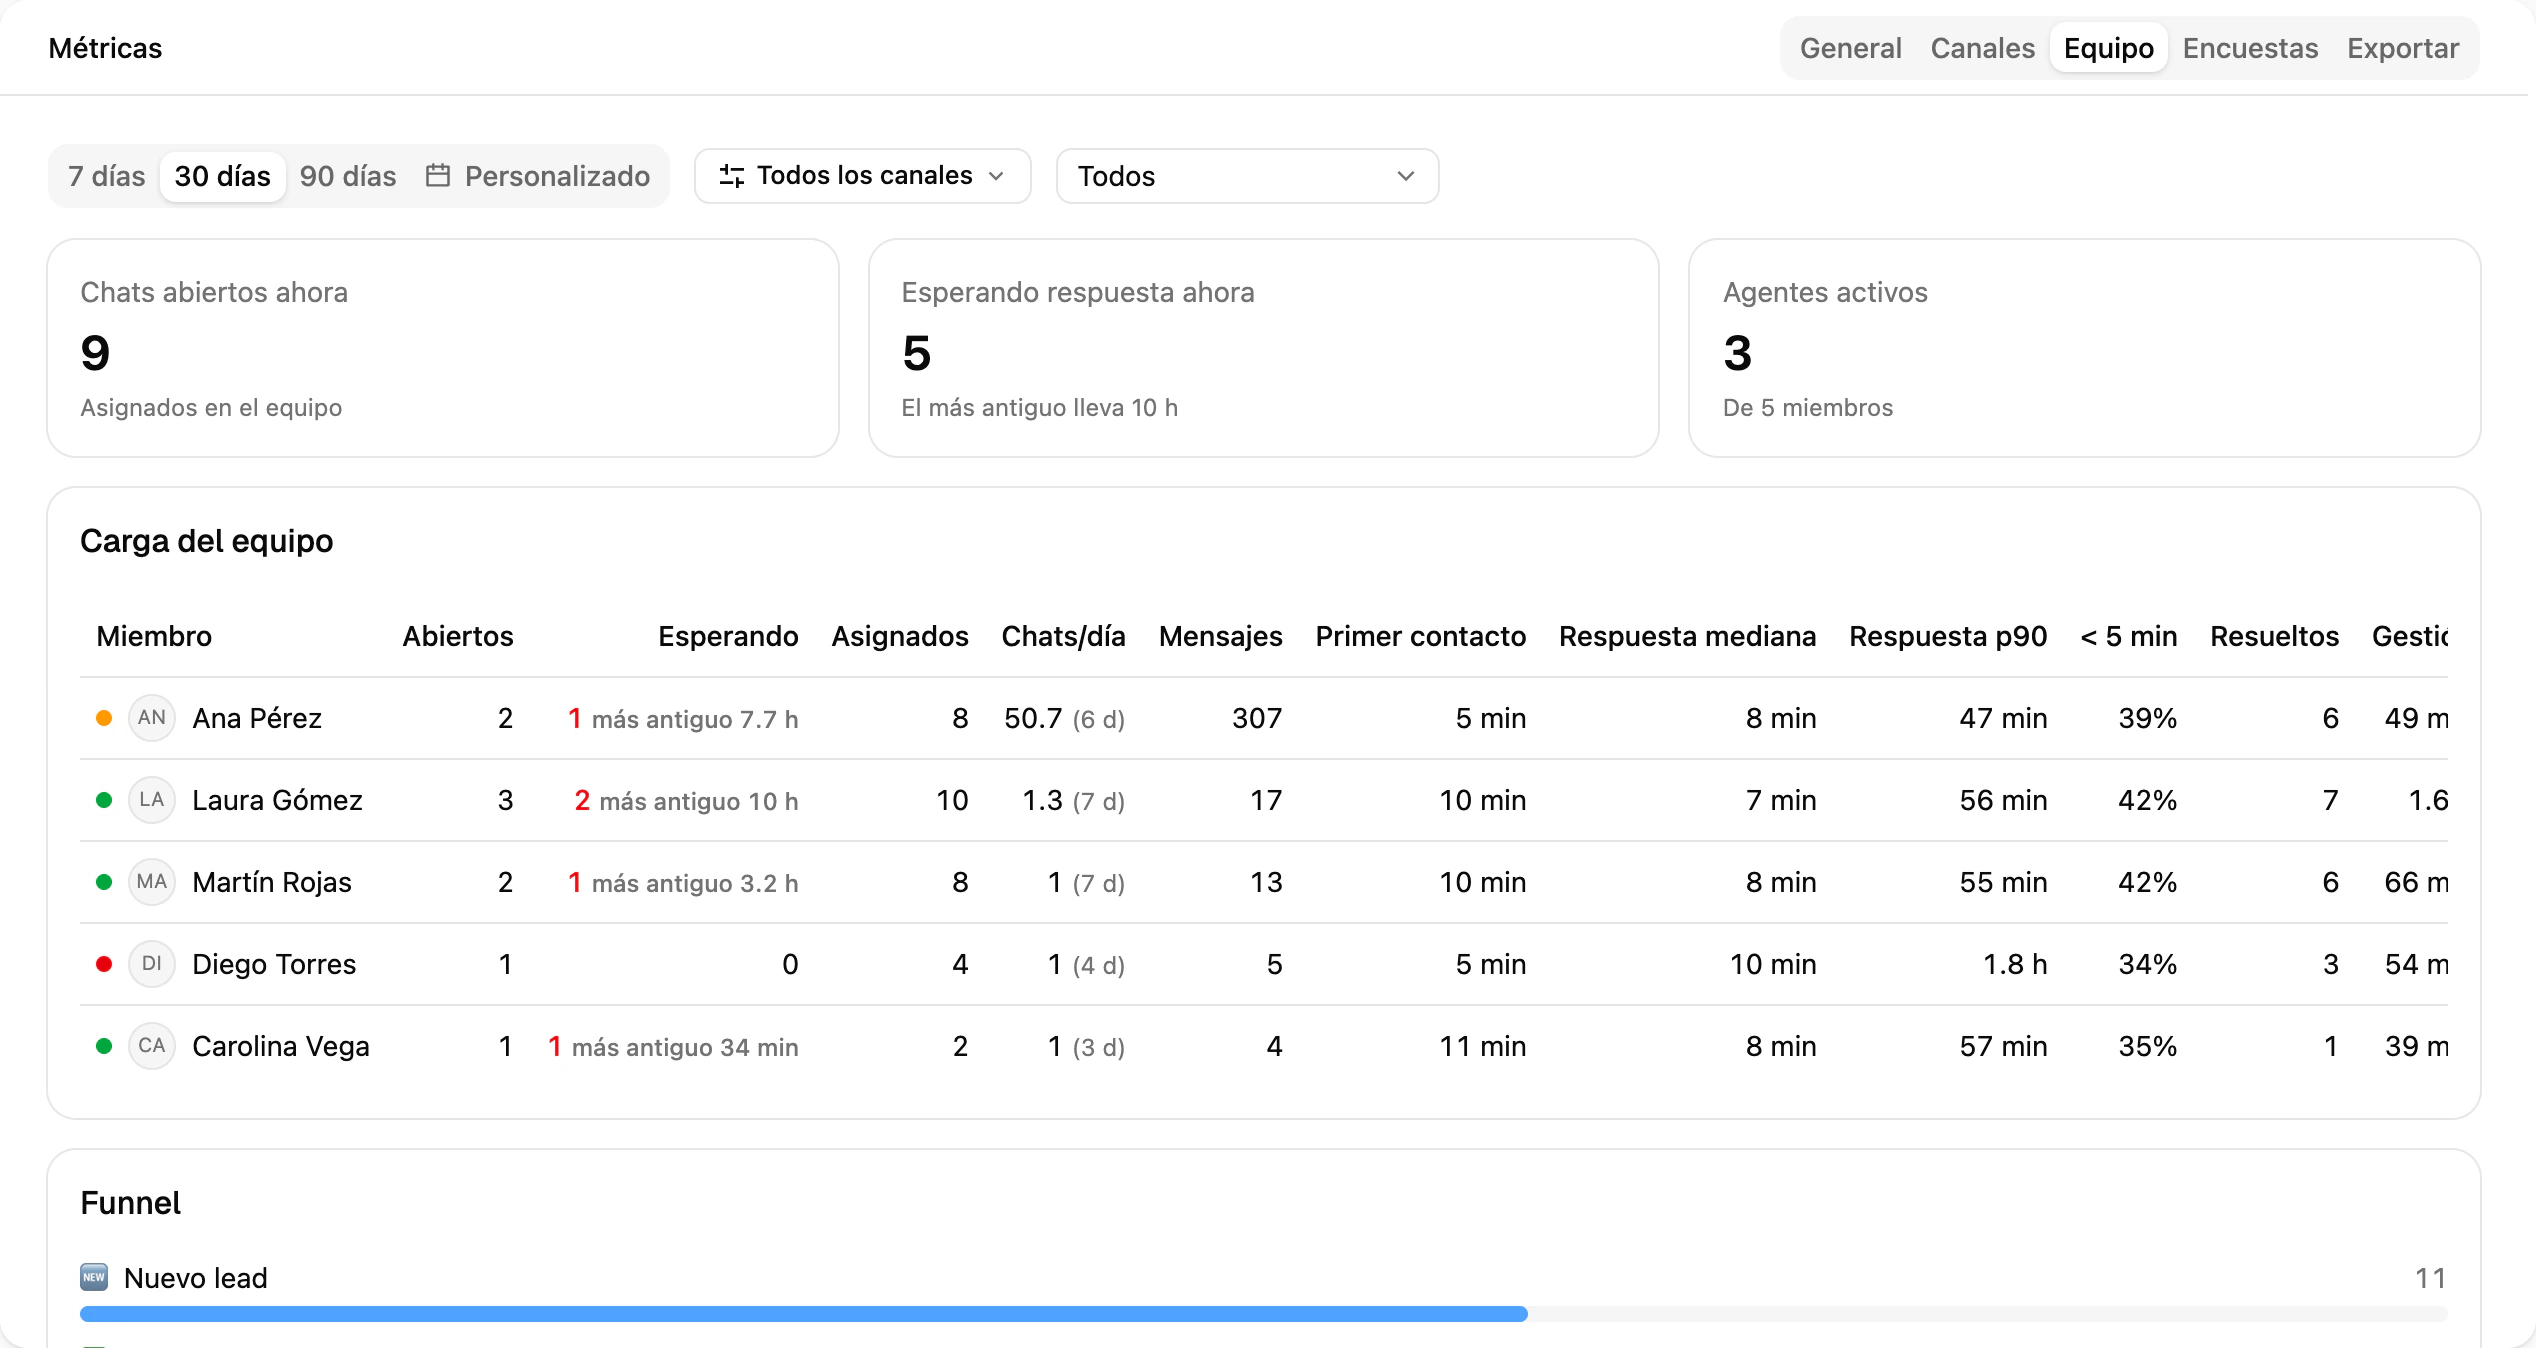This screenshot has height=1348, width=2536.
Task: Click the MA avatar for Martín Rojas
Action: [x=152, y=882]
